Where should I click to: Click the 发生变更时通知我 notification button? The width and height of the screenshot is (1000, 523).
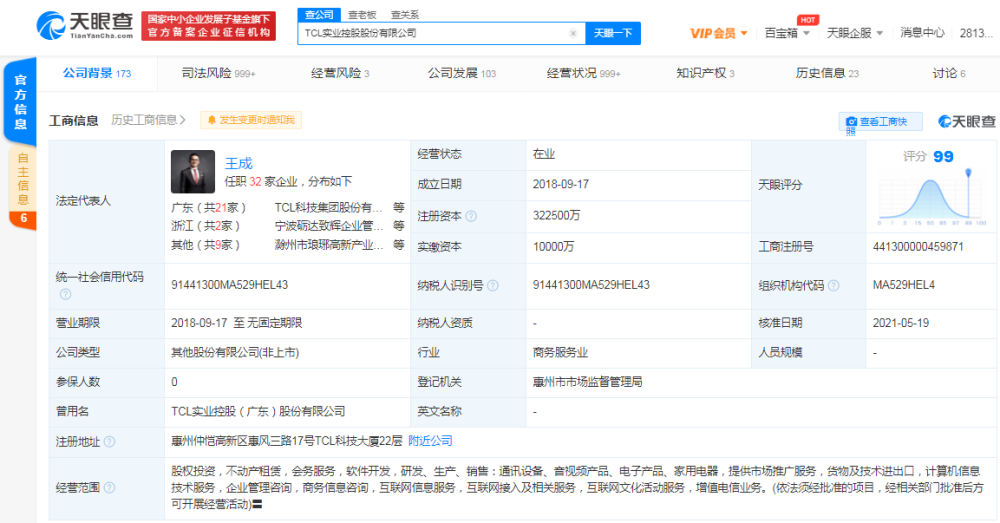[251, 121]
